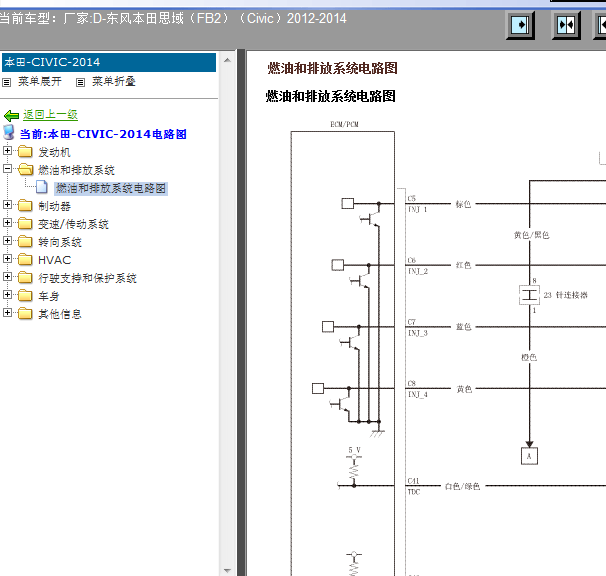Click the 当前车型 vehicle header text
Screen dimensions: 606x576
pyautogui.click(x=173, y=18)
